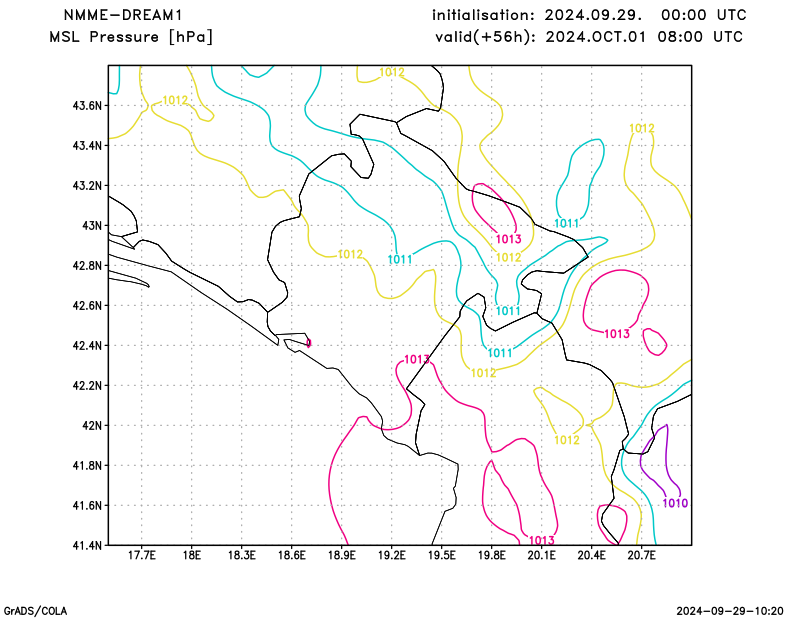The image size is (800, 618).
Task: Click the NMME-DREAM1 model title
Action: 122,15
